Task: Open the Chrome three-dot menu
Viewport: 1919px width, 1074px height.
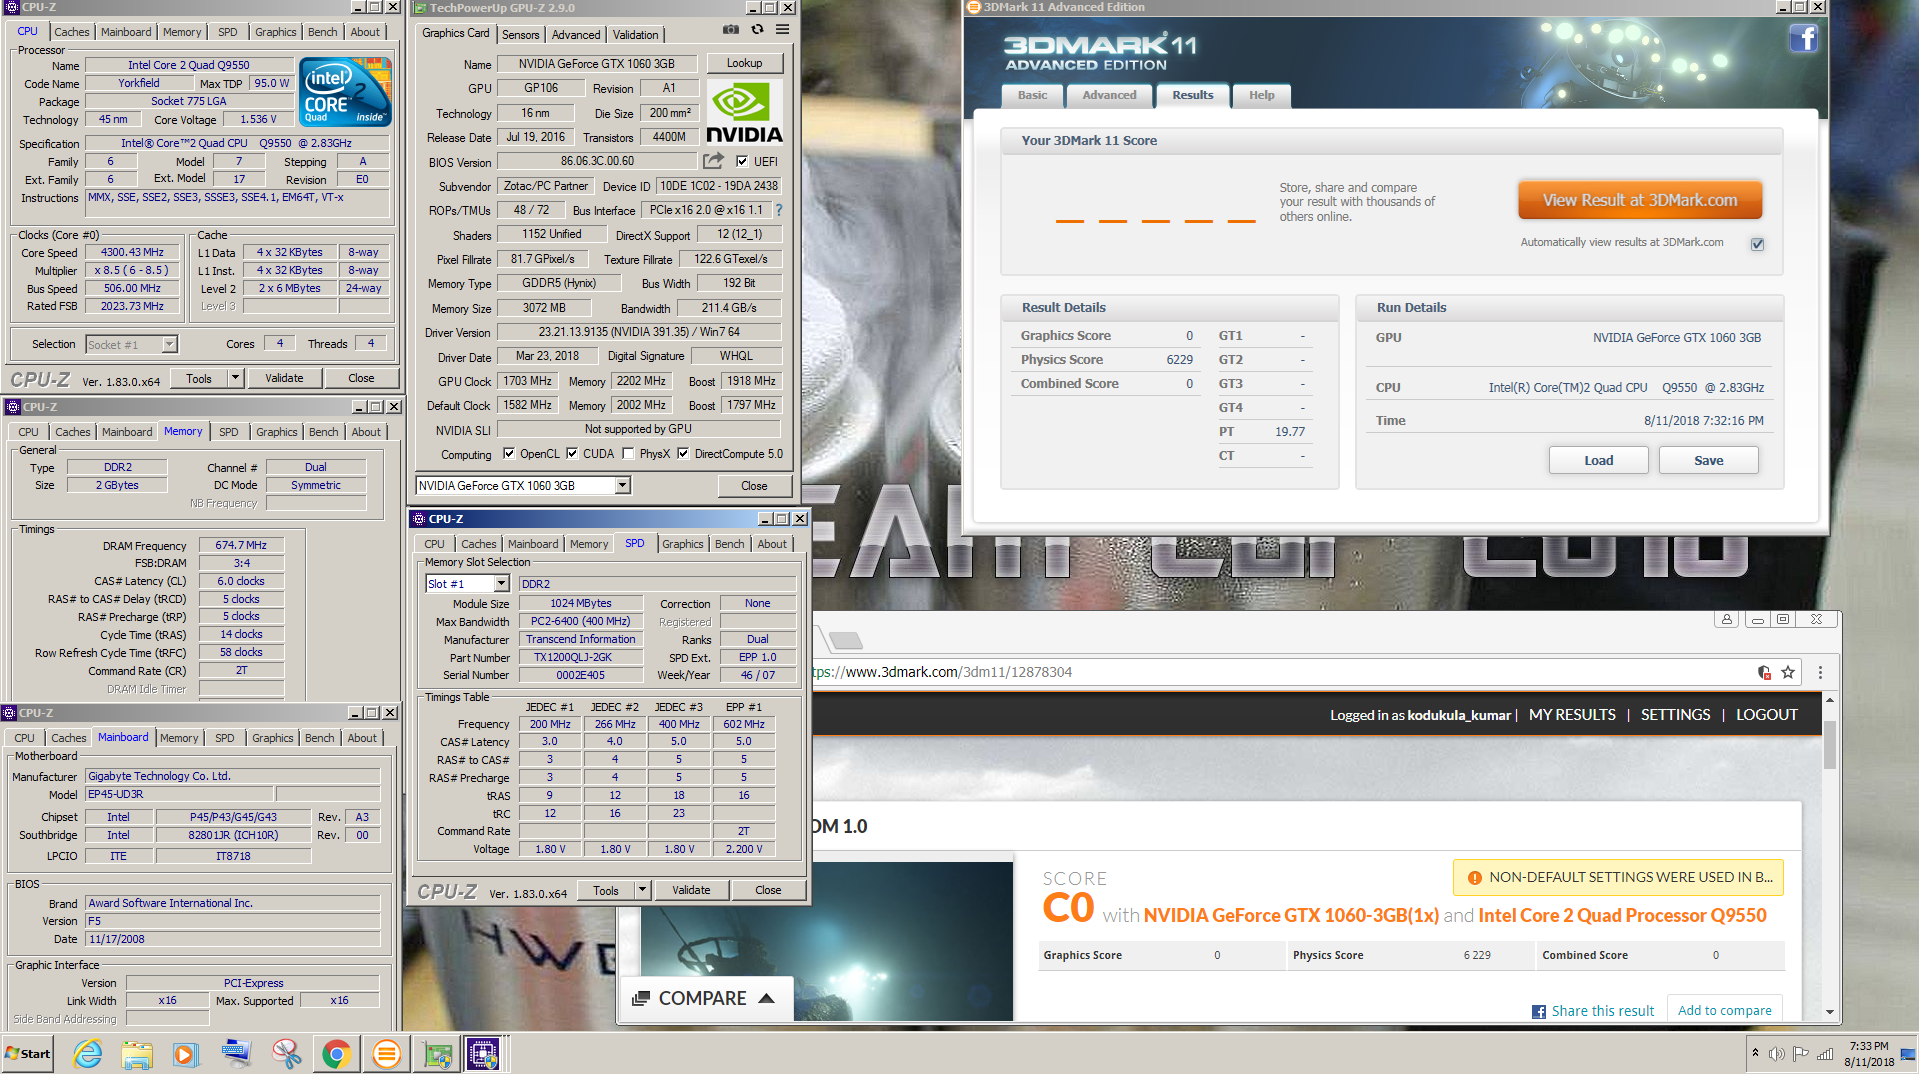Action: [1820, 672]
